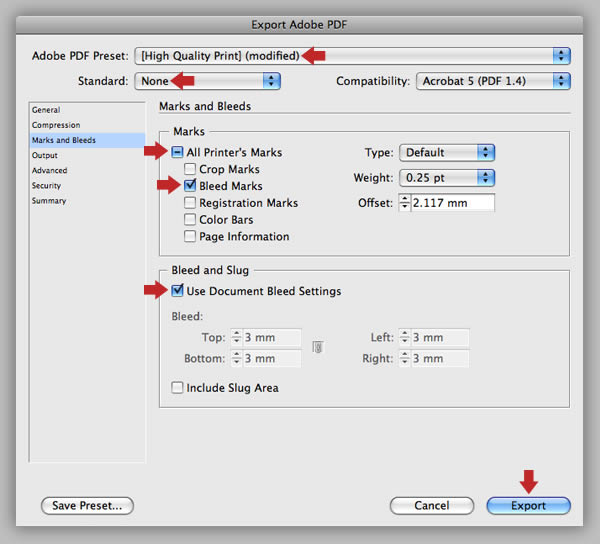This screenshot has height=544, width=600.
Task: Click the Right bleed stepper arrows
Action: [404, 358]
